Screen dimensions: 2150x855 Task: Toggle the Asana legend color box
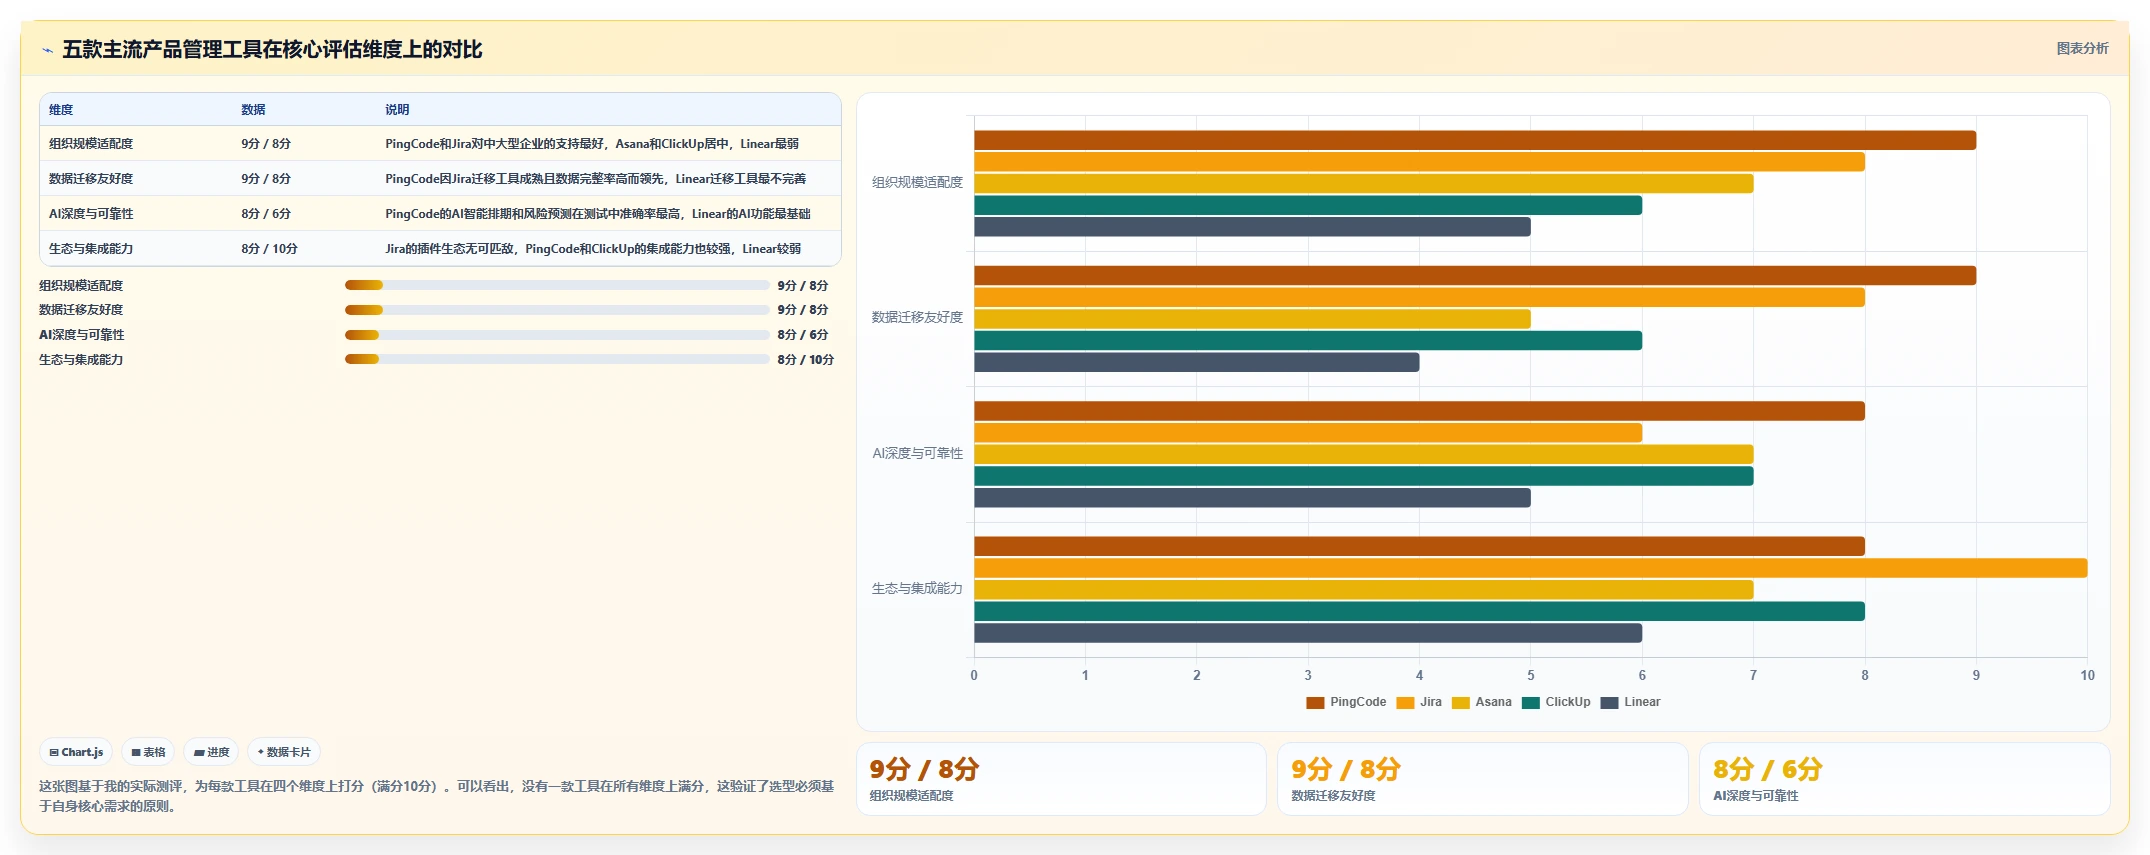1460,702
